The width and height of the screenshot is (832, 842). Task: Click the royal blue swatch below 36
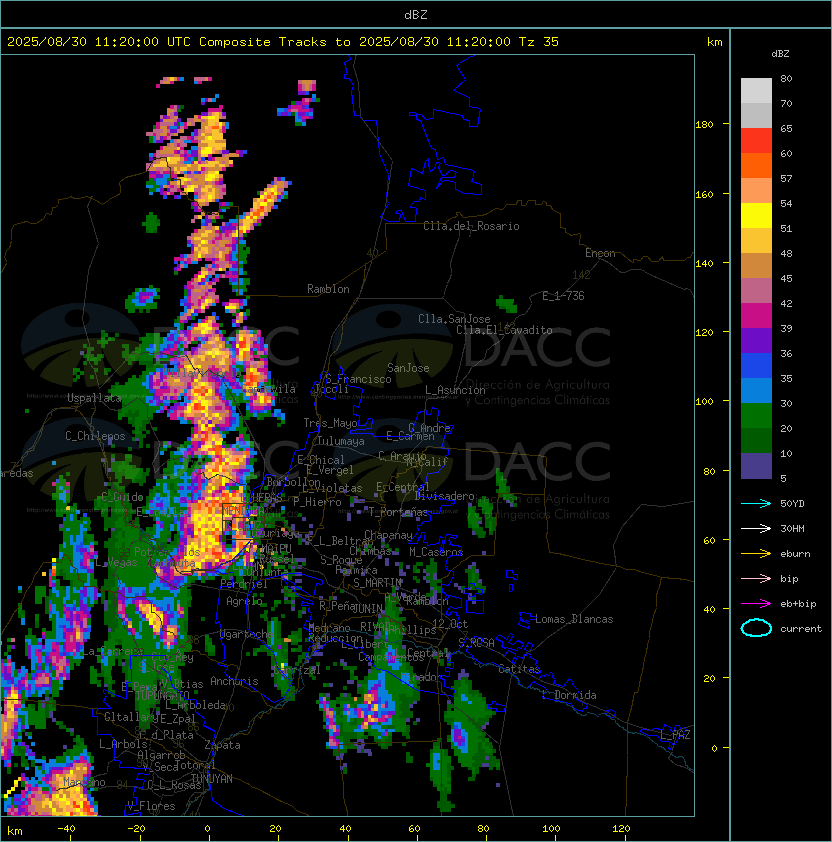(756, 366)
